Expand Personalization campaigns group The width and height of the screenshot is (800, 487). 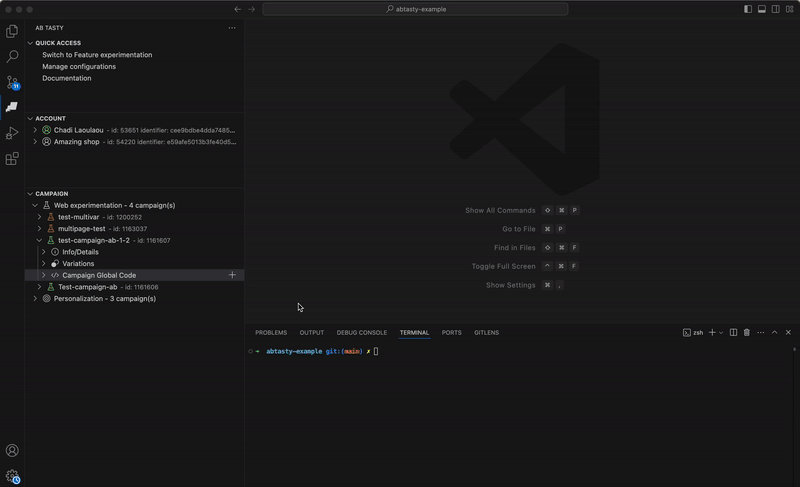(35, 299)
